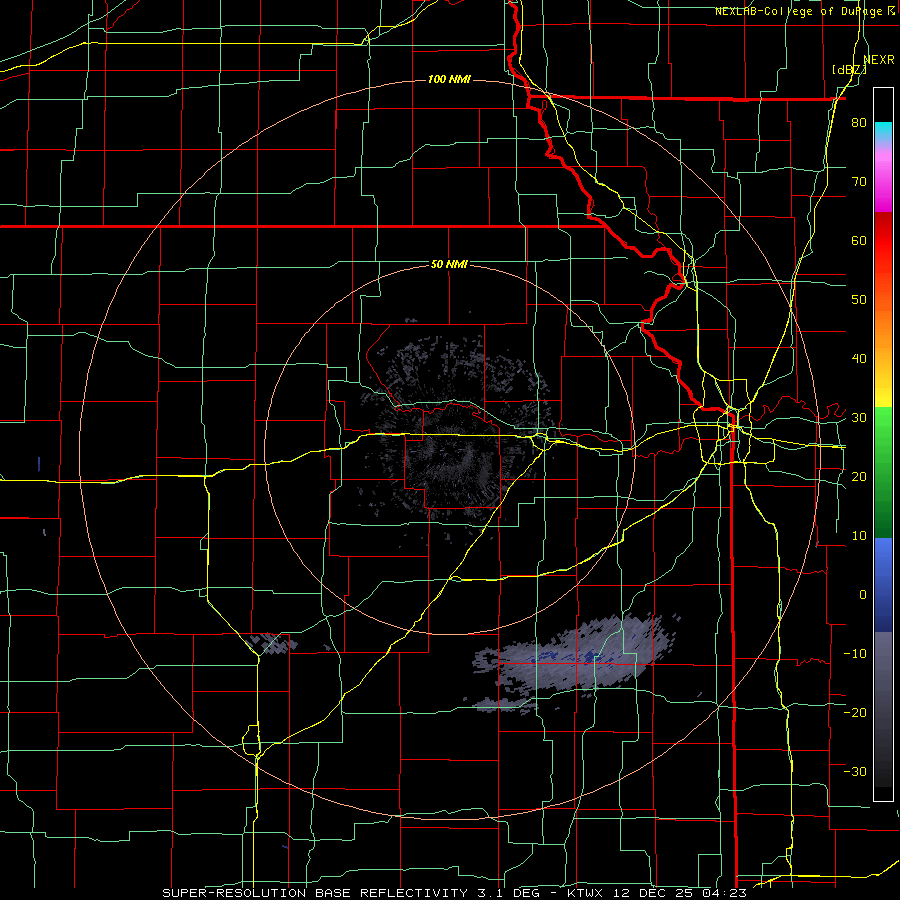The image size is (900, 900).
Task: Click the 12 DEC 25 04:23 timestamp
Action: click(680, 893)
